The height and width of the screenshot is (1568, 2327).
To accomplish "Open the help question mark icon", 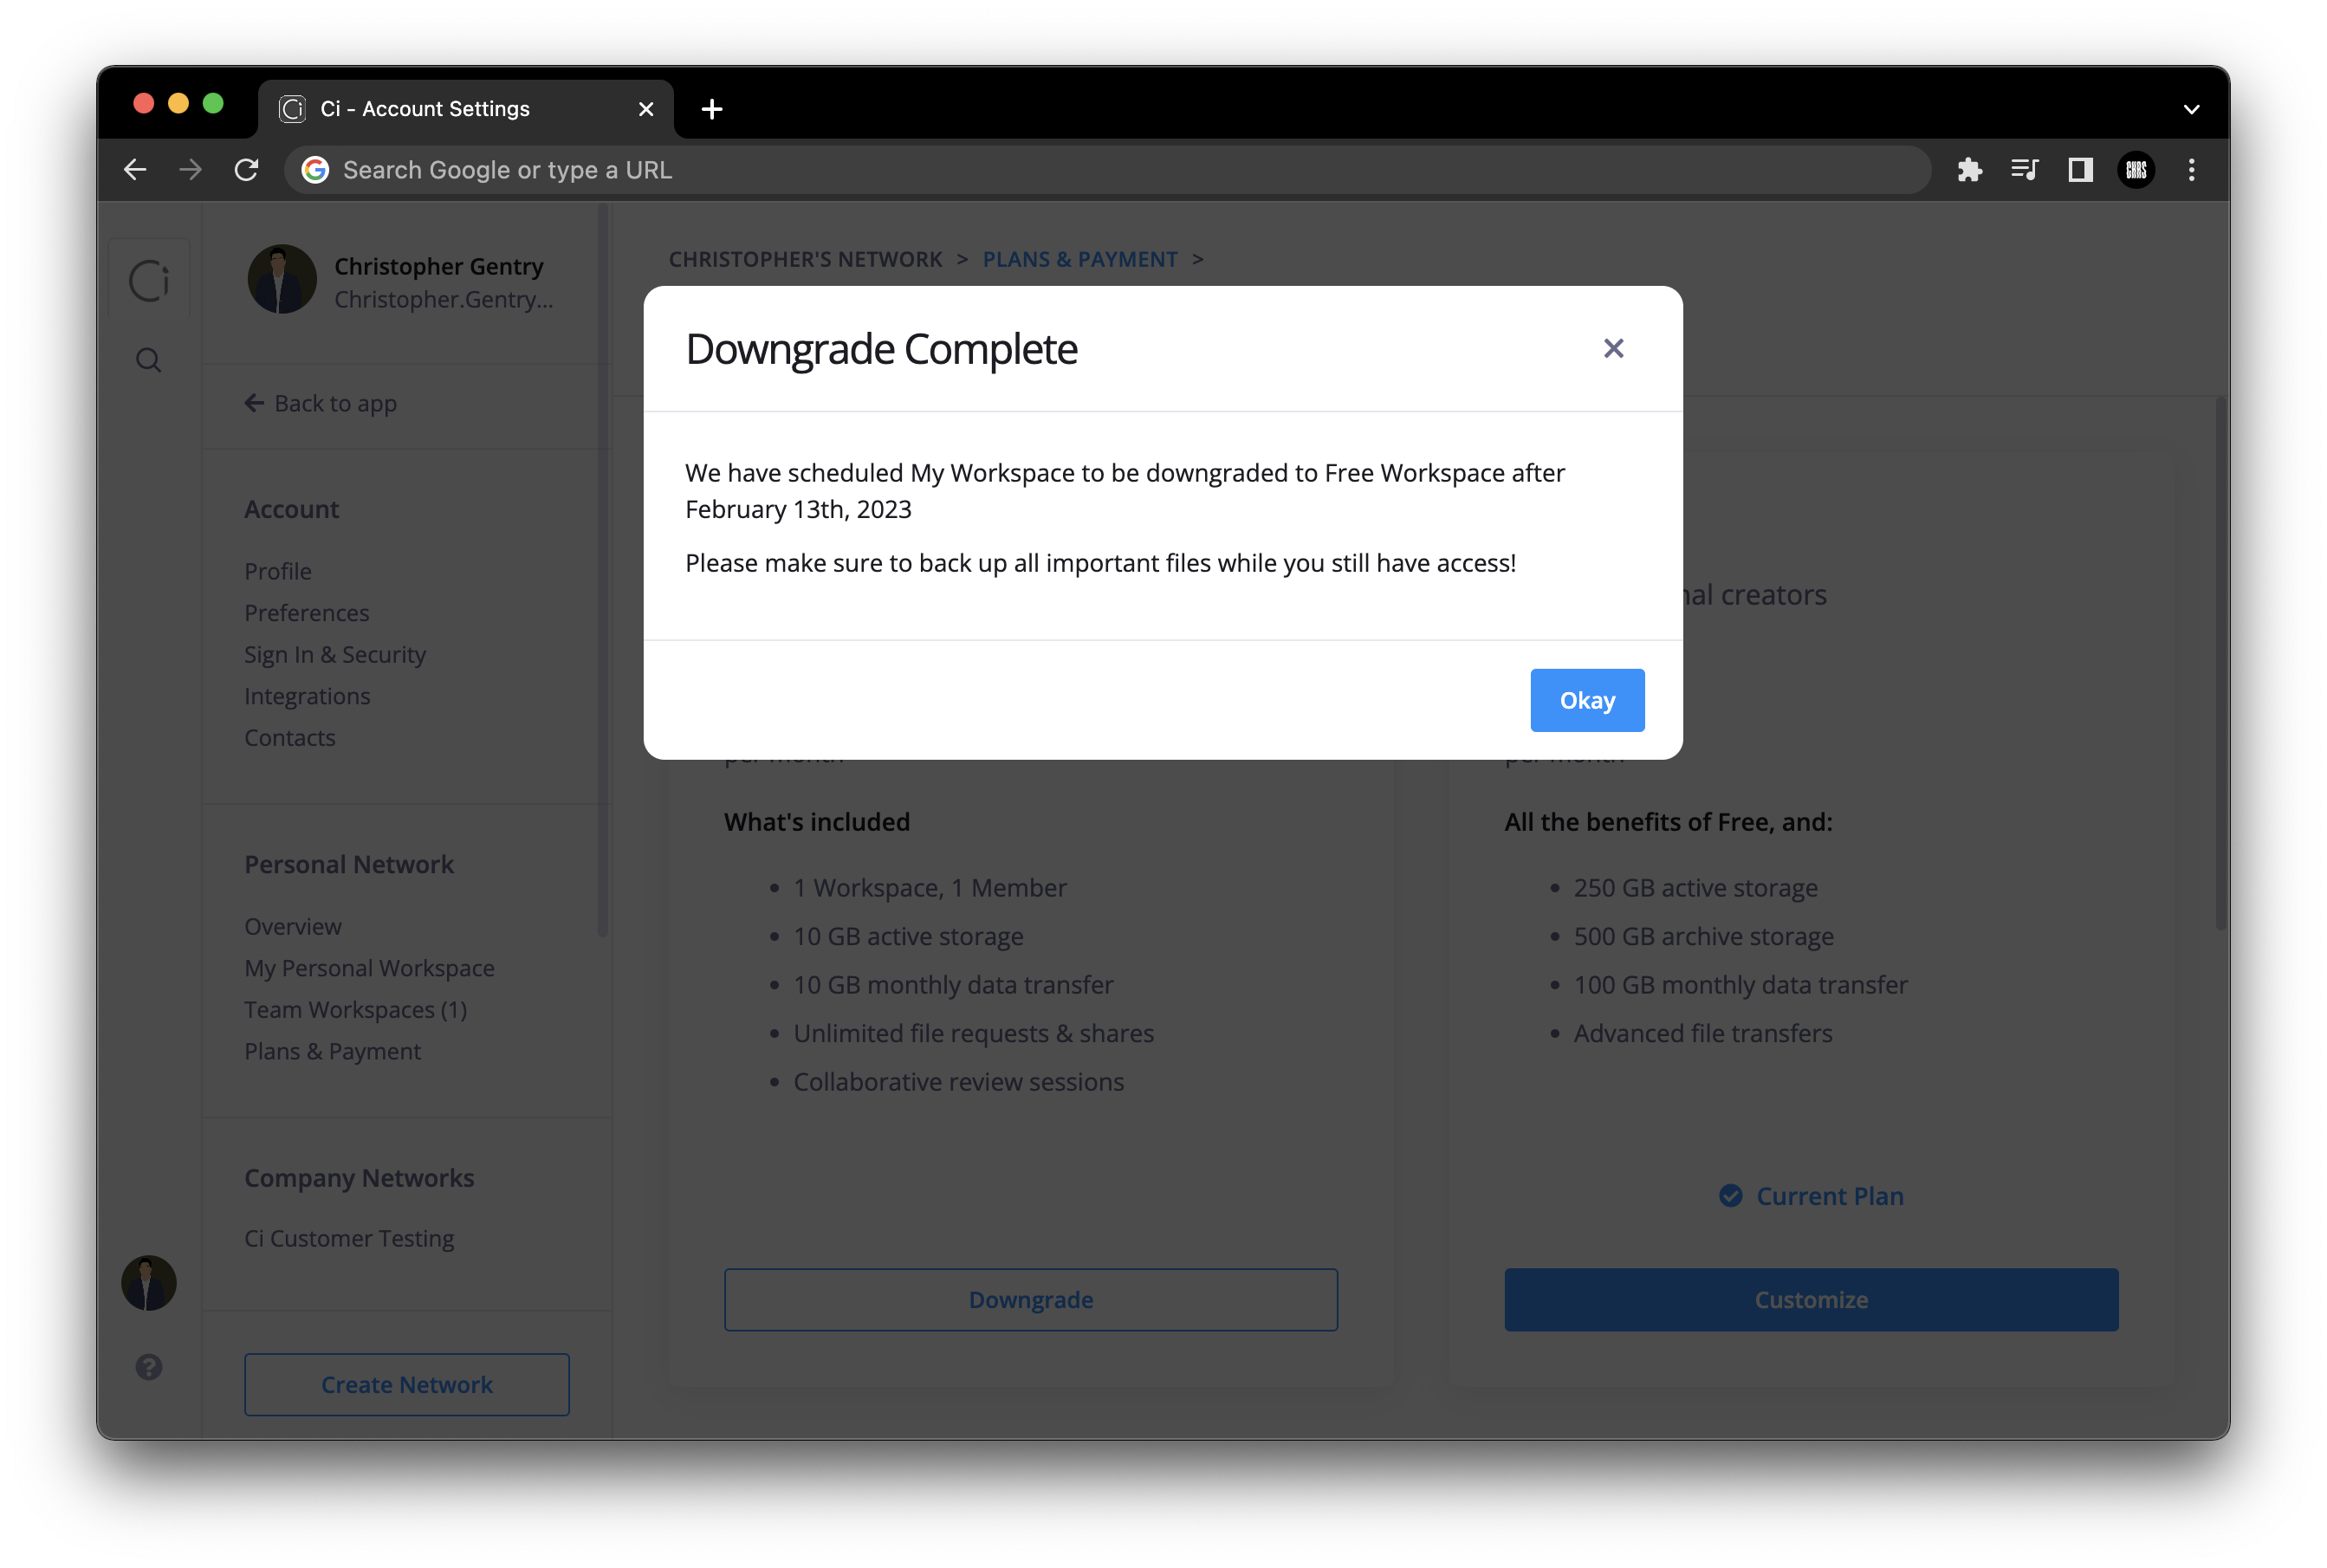I will tap(149, 1367).
